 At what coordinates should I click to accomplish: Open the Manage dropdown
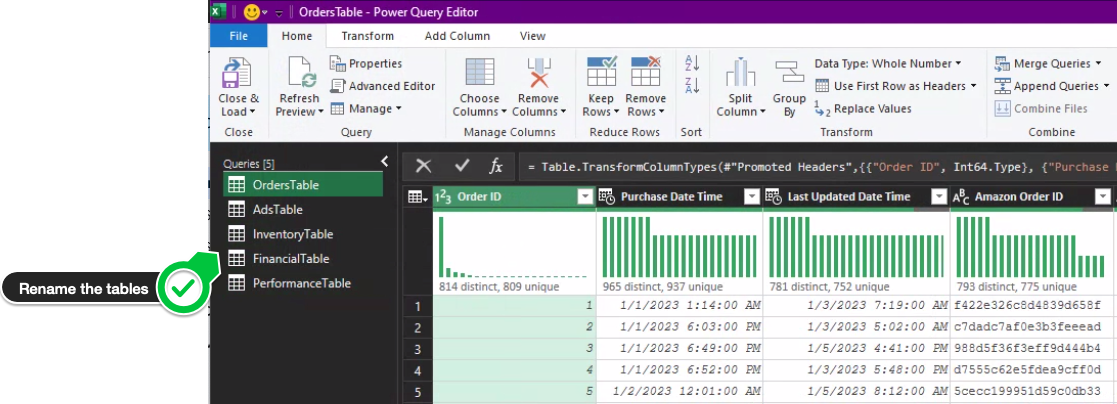coord(365,108)
